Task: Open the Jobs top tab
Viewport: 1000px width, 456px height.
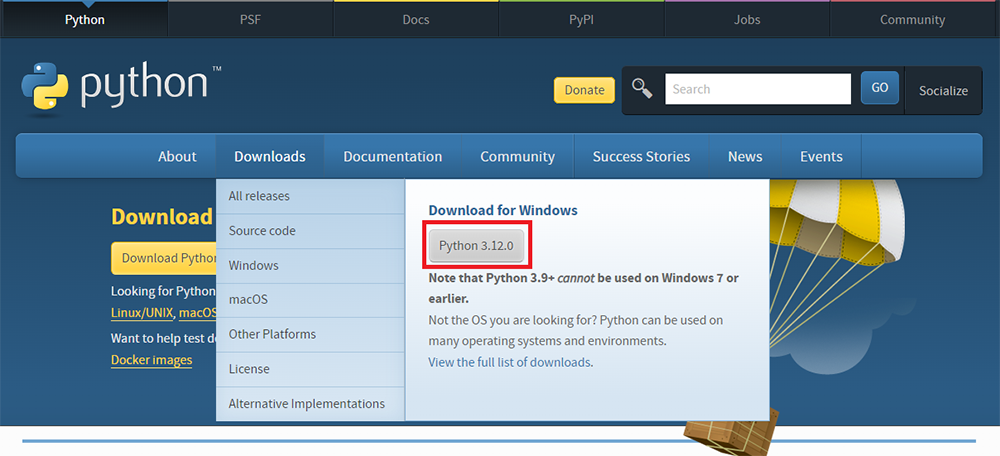Action: point(747,20)
